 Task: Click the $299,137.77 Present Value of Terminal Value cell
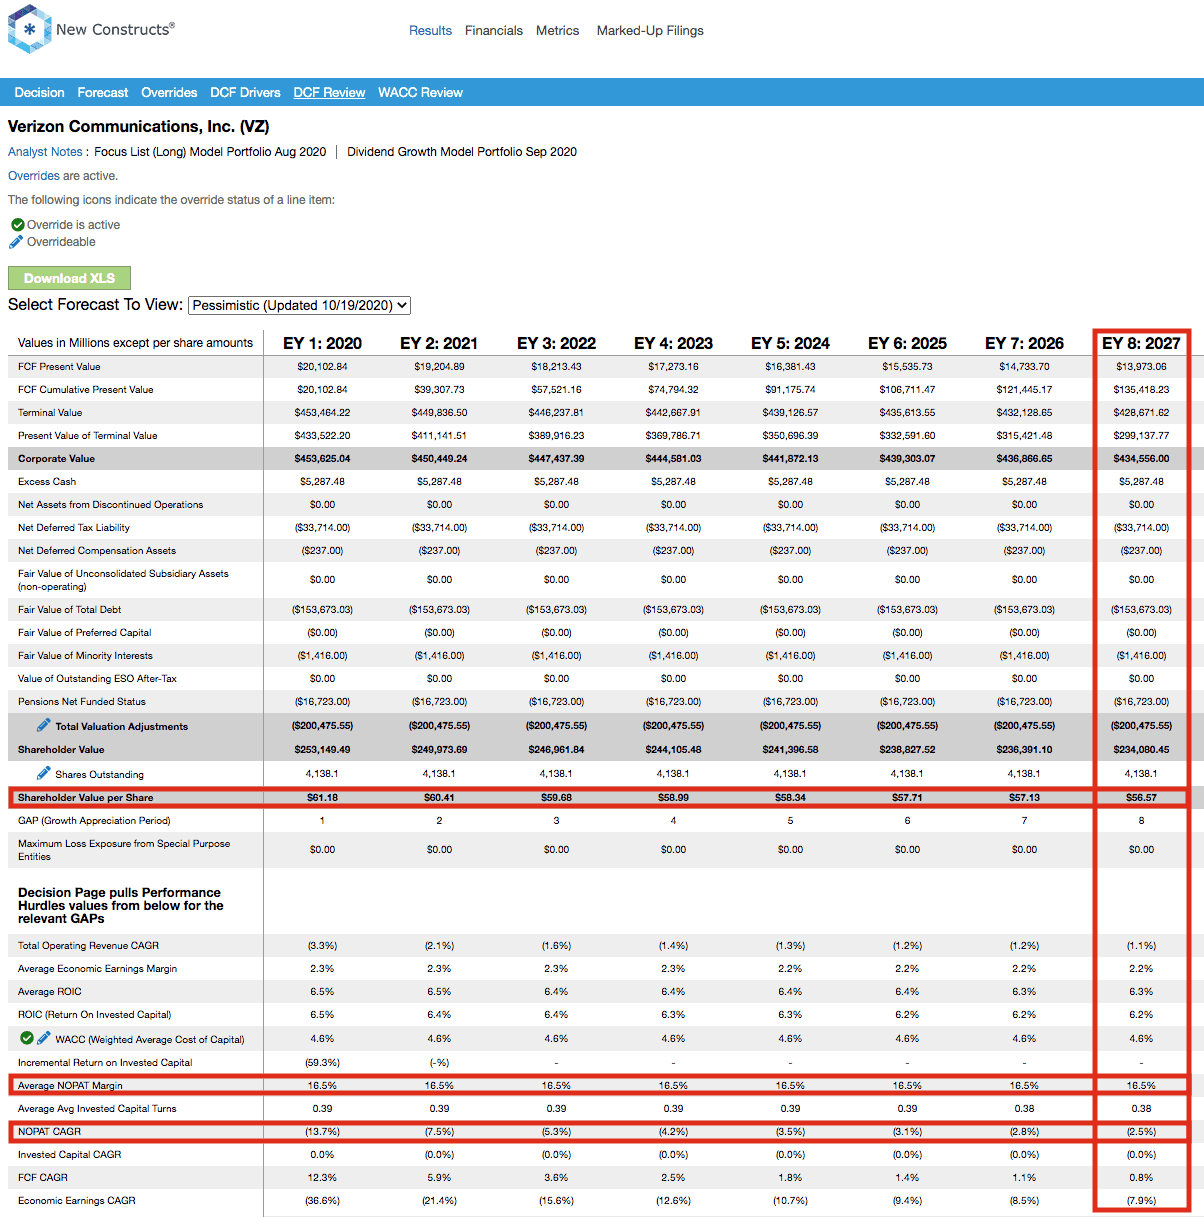(1141, 436)
